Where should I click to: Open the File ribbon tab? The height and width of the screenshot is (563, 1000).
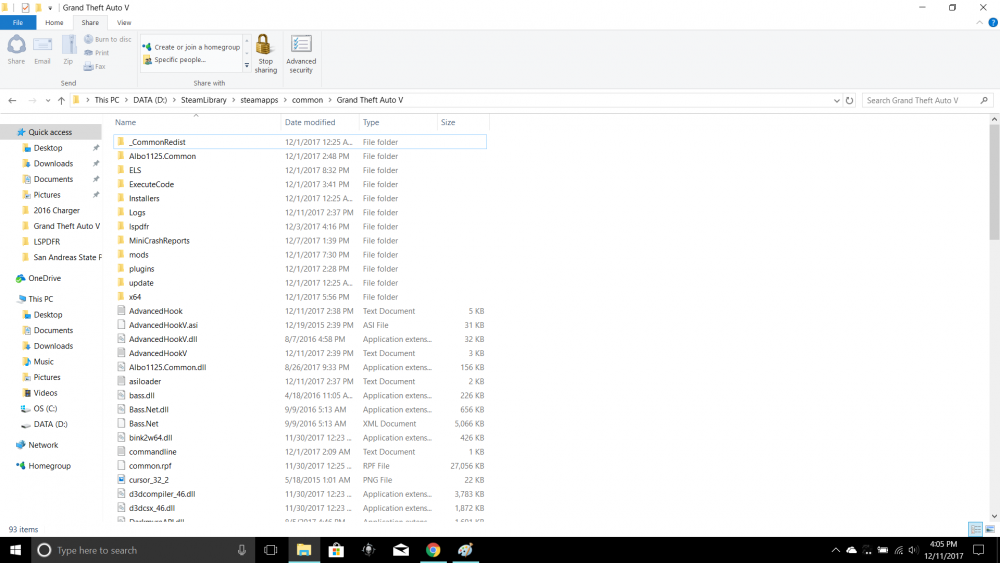coord(18,22)
